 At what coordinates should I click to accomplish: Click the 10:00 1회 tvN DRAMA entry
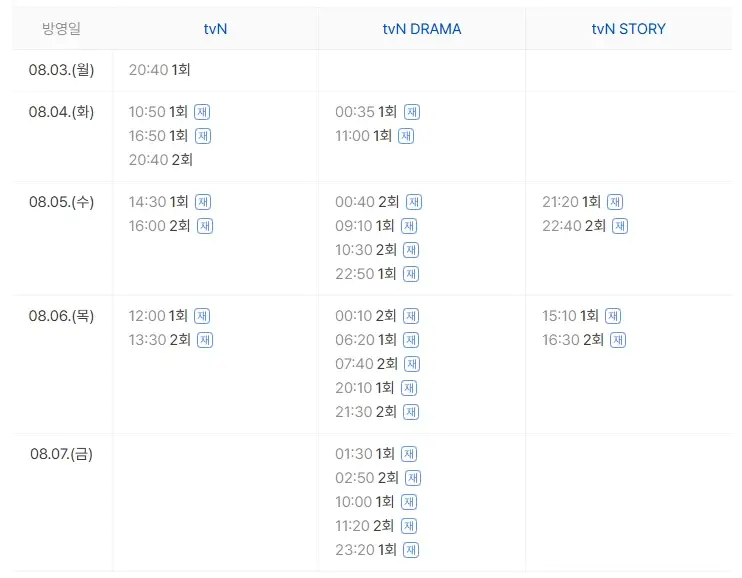pos(364,502)
